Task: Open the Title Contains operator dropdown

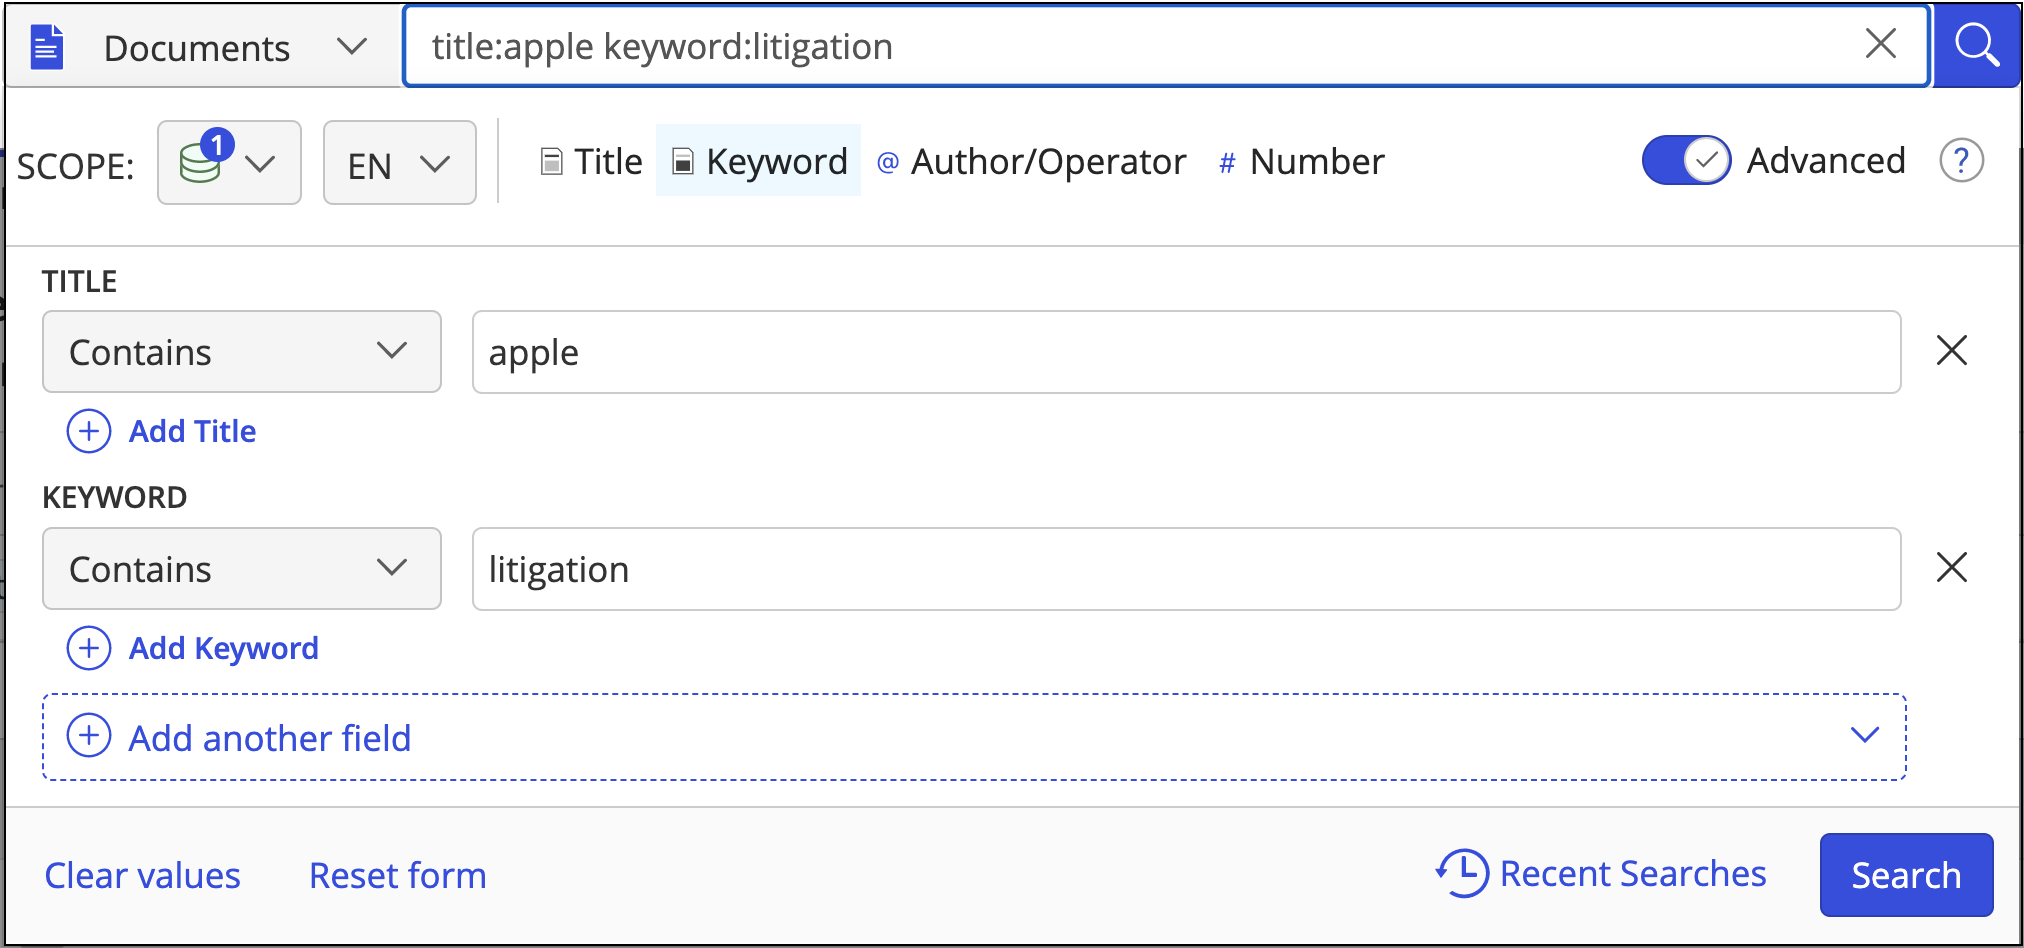Action: (241, 352)
